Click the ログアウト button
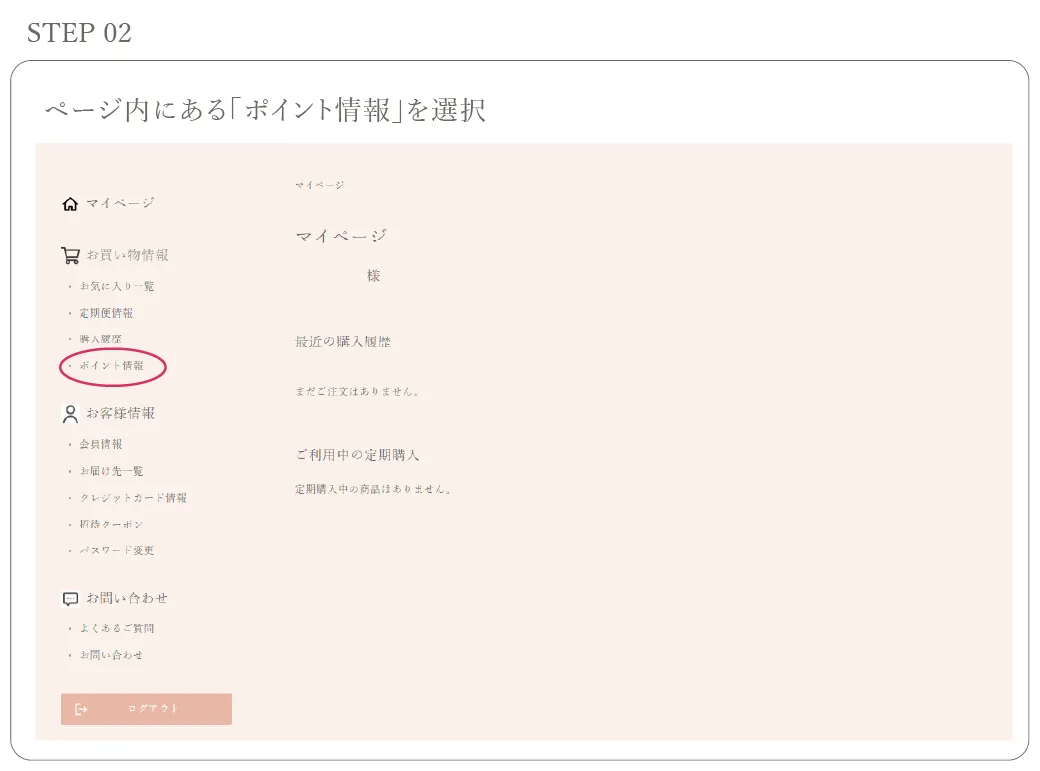1040x771 pixels. click(x=146, y=709)
